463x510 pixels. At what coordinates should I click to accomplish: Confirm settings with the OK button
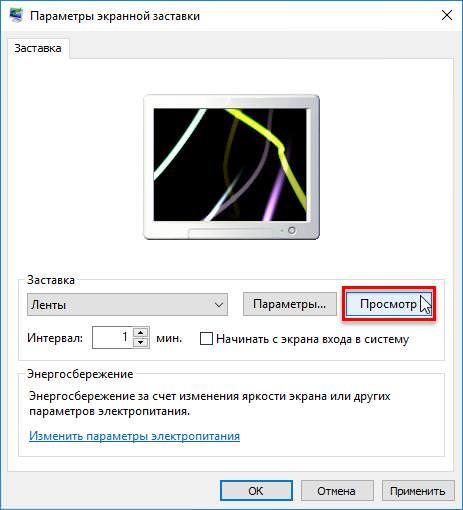256,491
